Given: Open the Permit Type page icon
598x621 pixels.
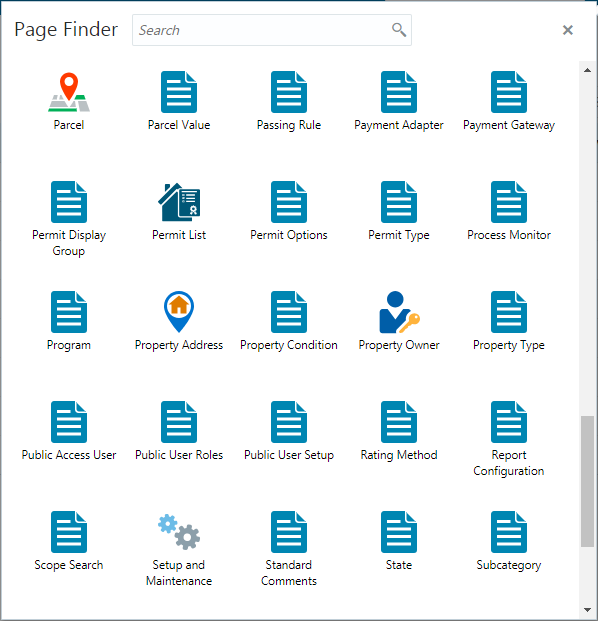Looking at the screenshot, I should [x=399, y=202].
